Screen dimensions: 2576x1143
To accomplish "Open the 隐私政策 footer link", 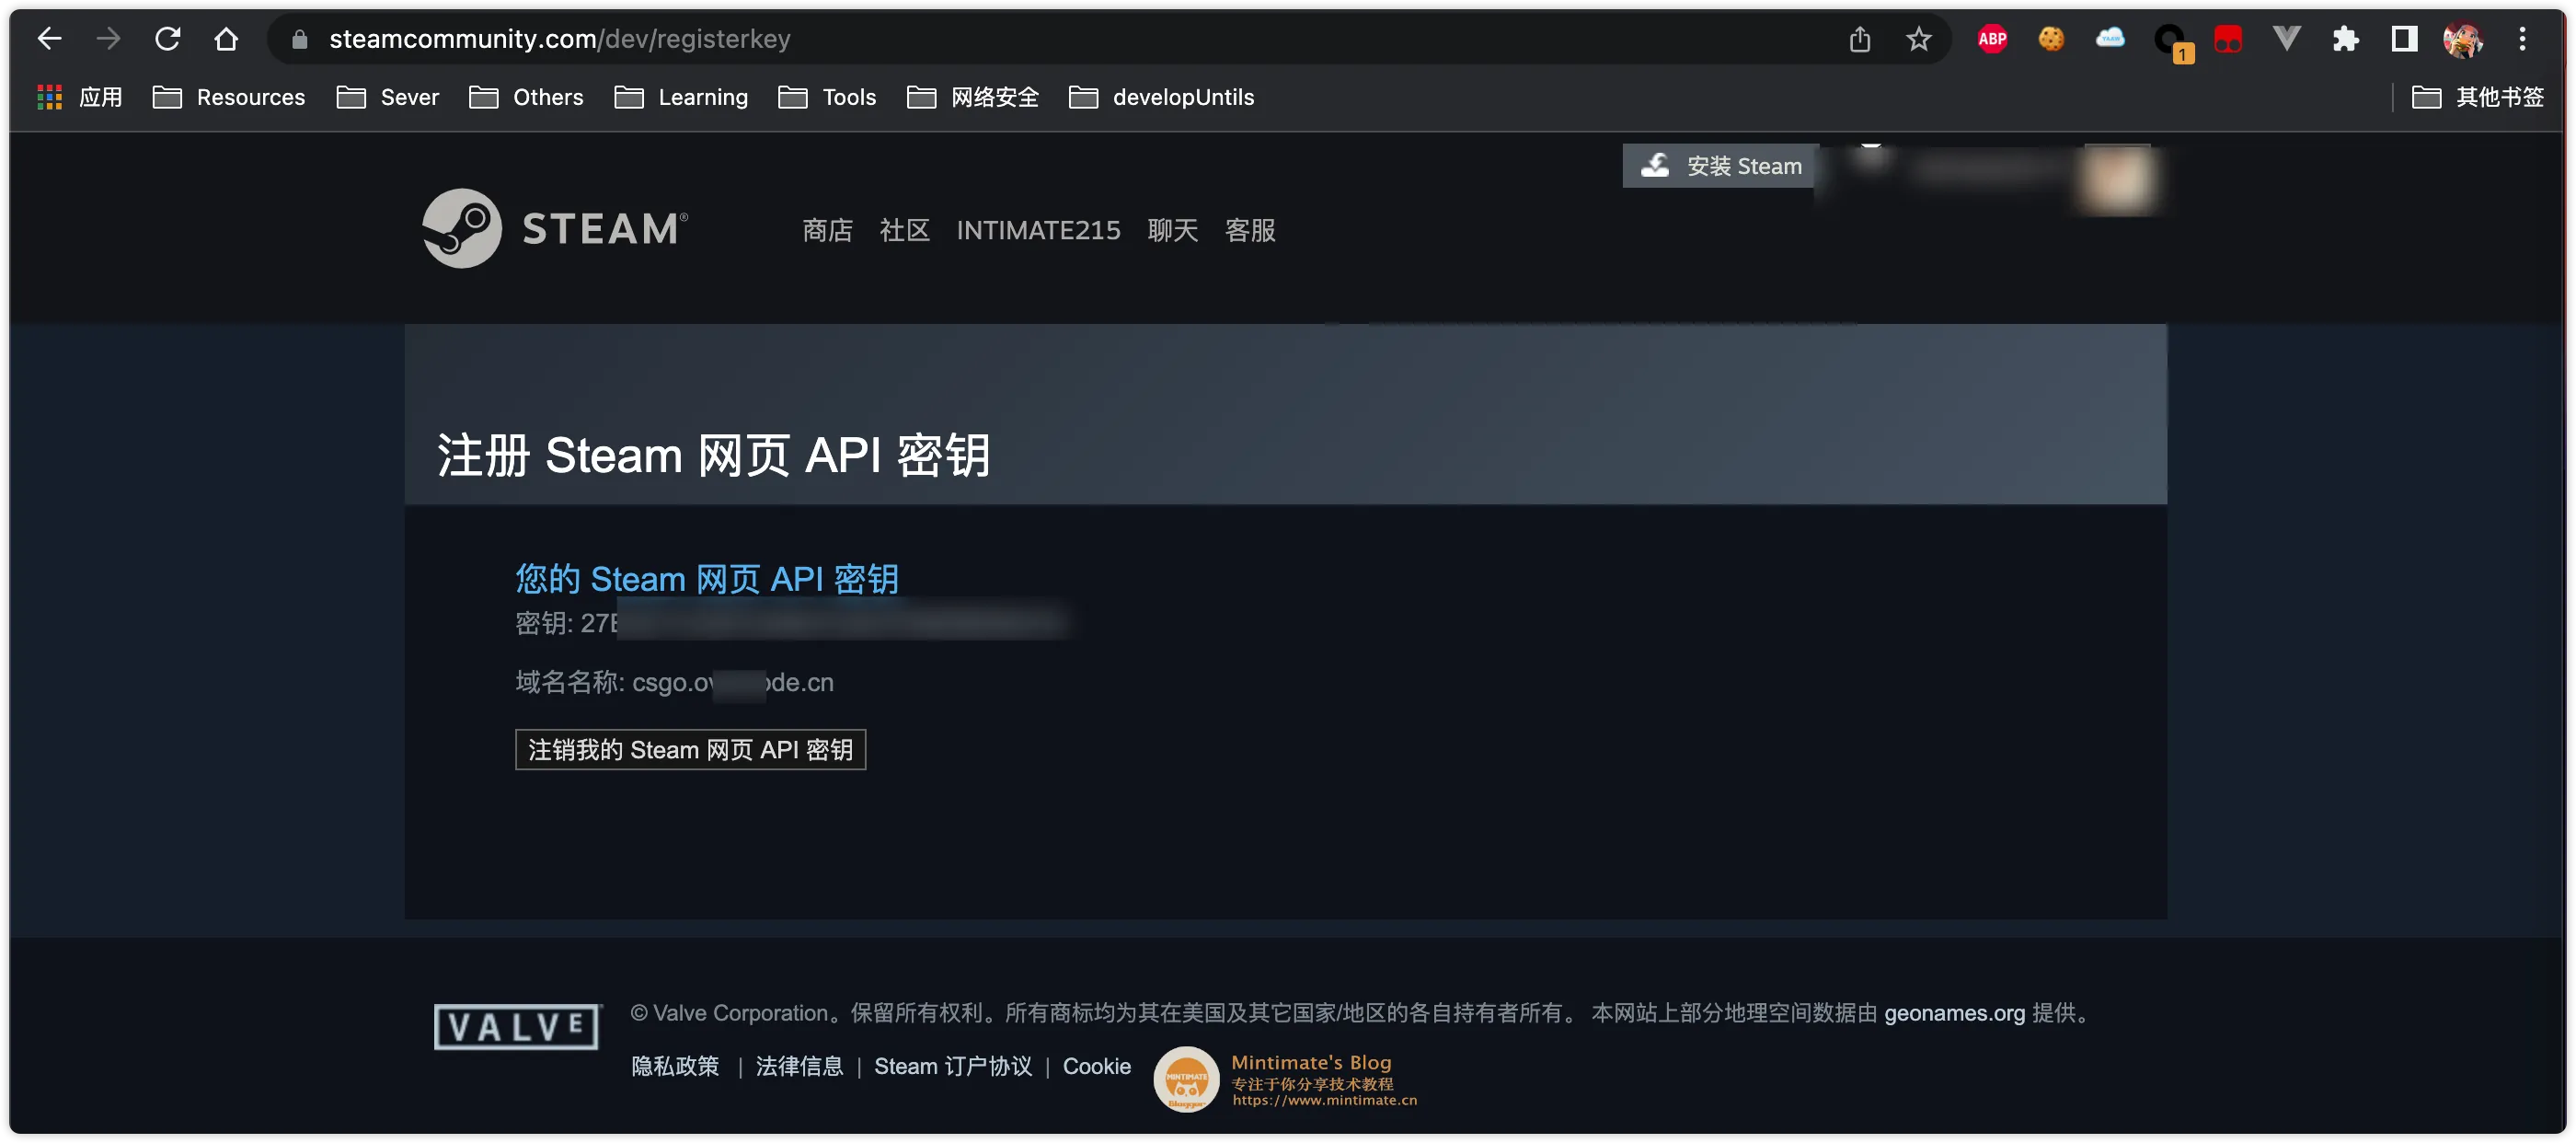I will pos(675,1066).
